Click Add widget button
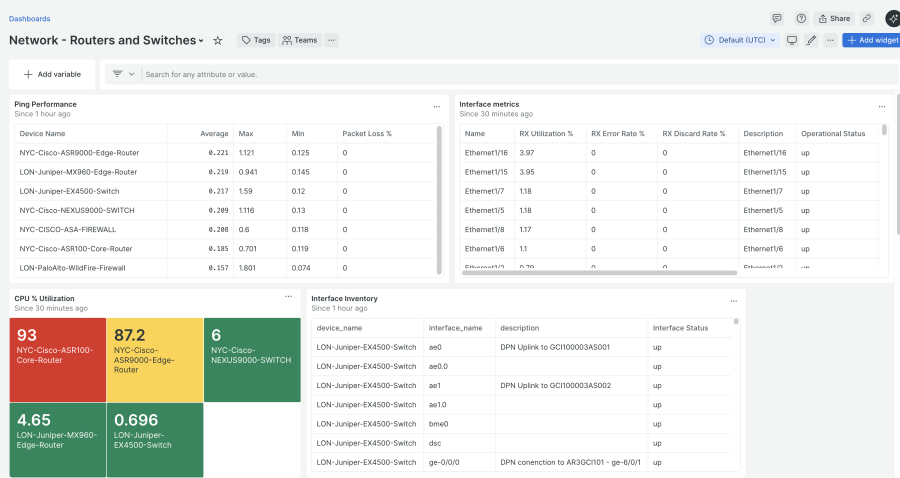This screenshot has width=900, height=478. (872, 40)
